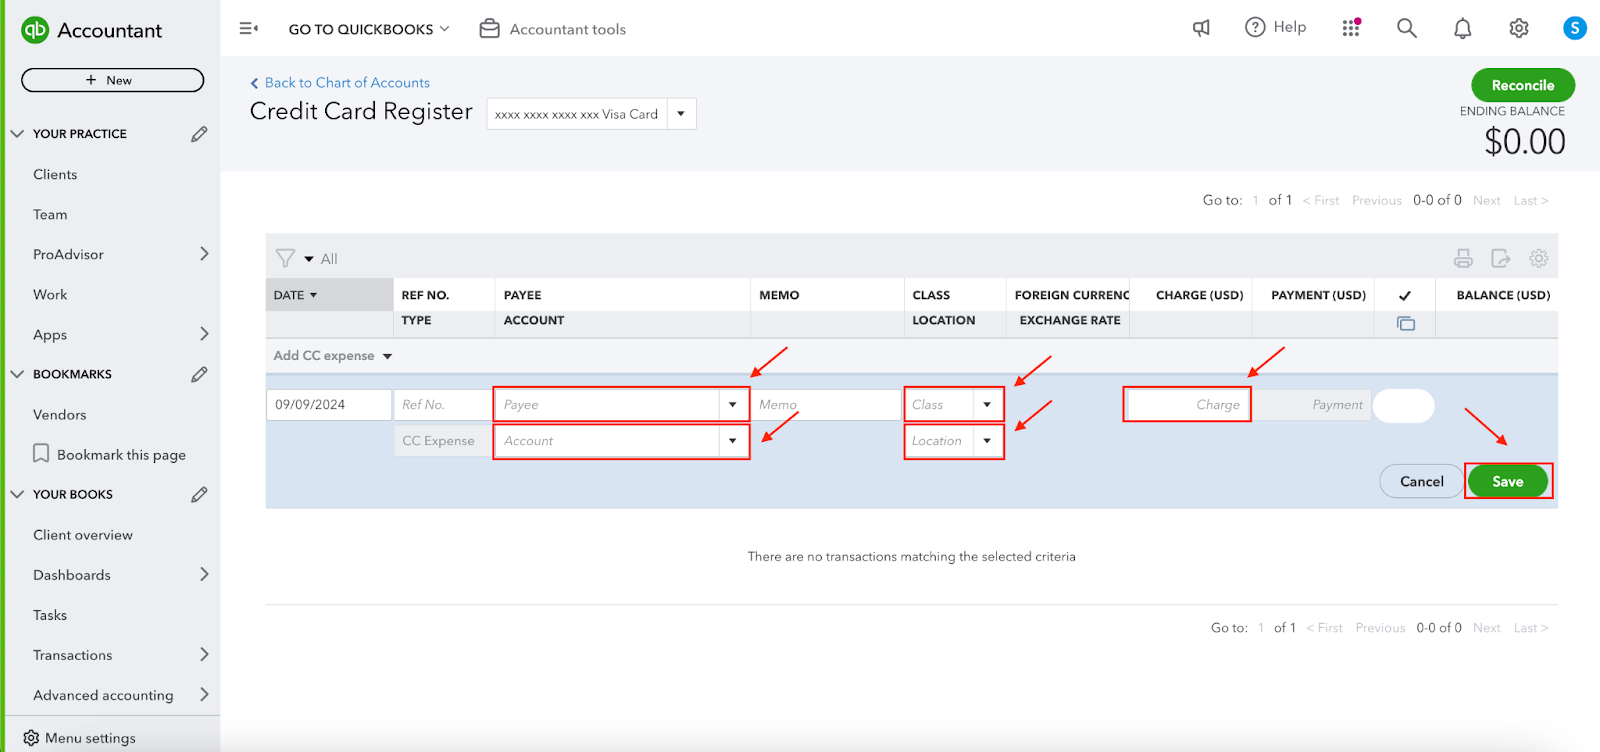Open the Add CC expense dropdown

333,356
